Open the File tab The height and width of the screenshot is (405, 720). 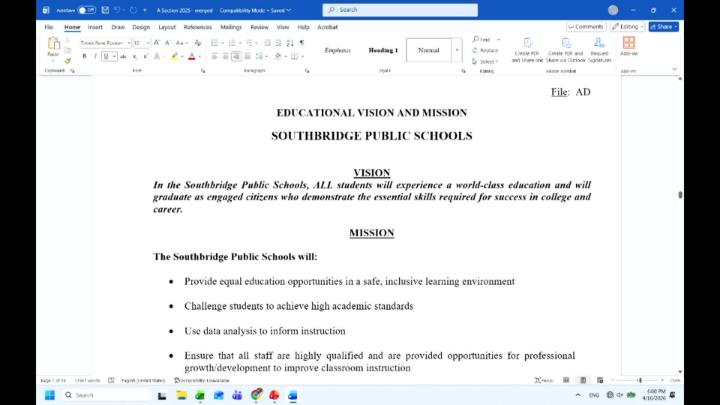(49, 27)
